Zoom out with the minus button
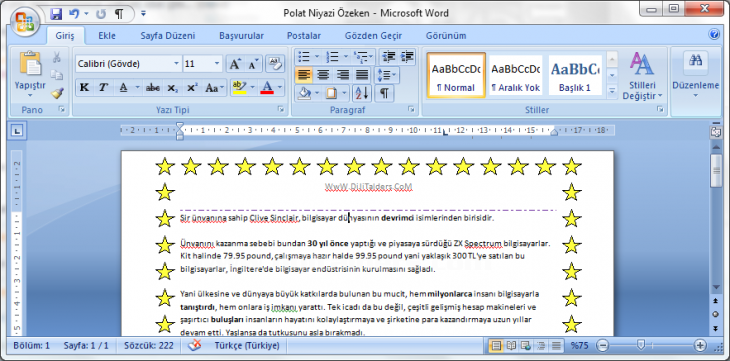The image size is (730, 361). 602,345
